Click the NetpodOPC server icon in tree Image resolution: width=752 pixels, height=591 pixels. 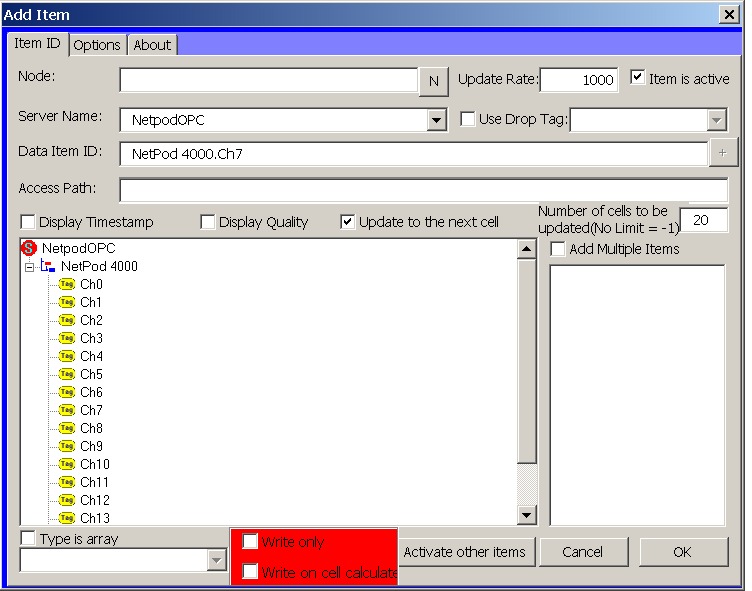tap(29, 248)
